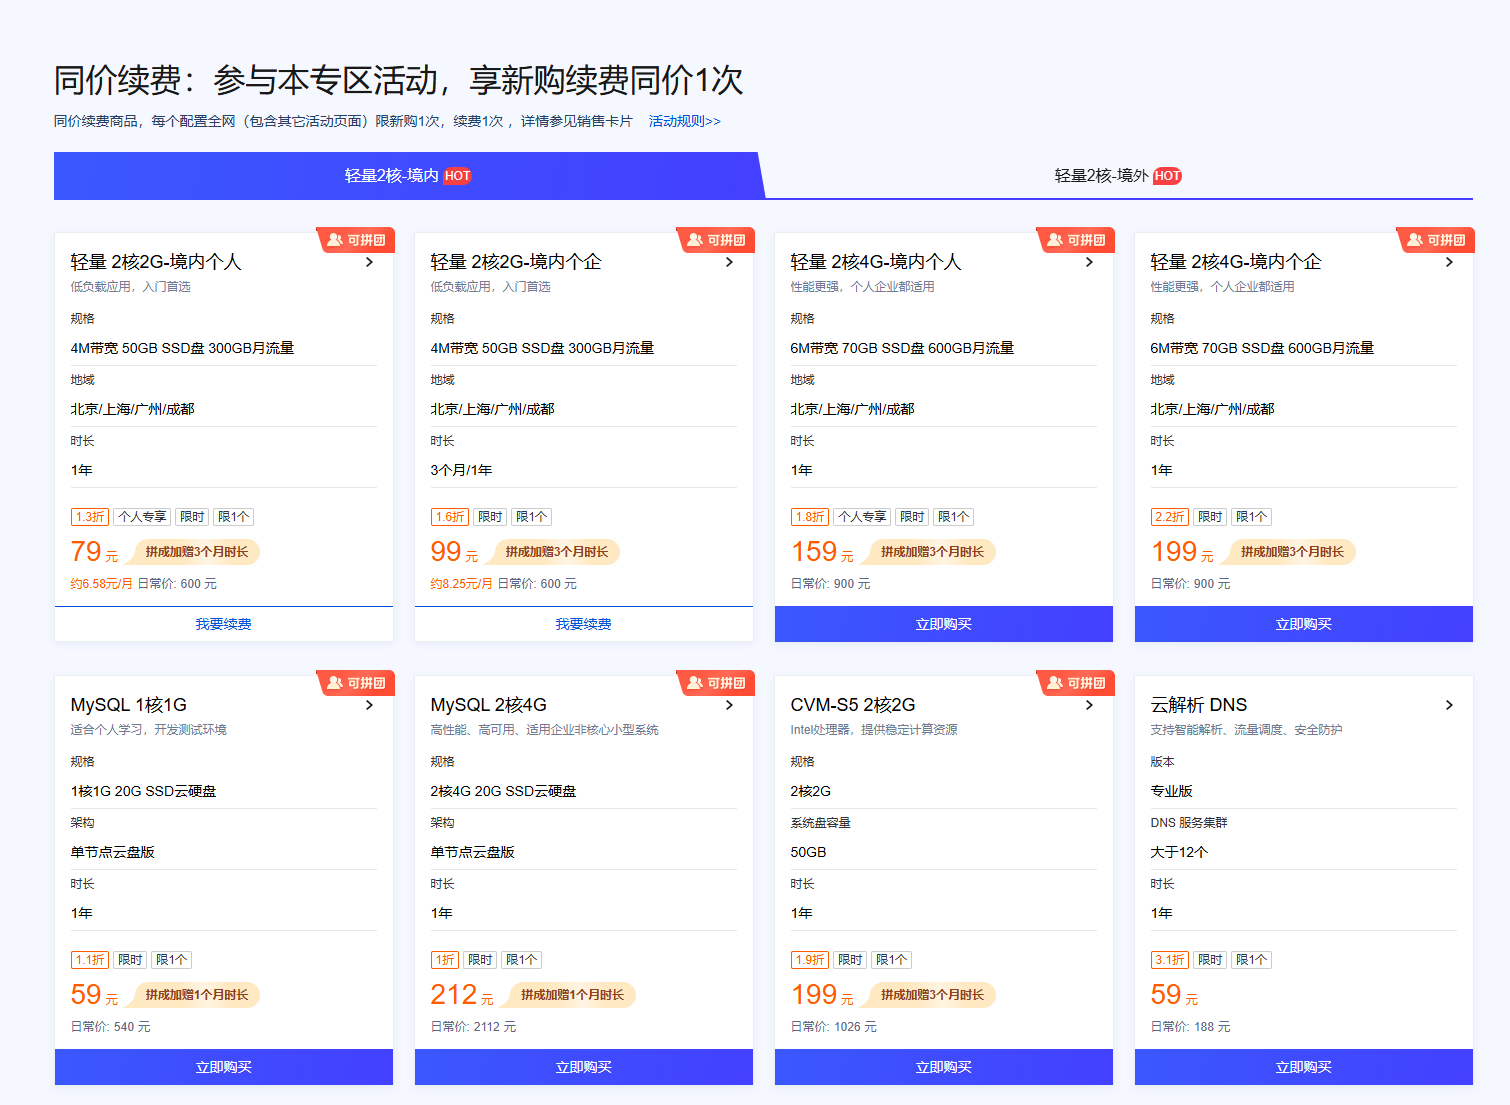Viewport: 1510px width, 1105px height.
Task: Expand the CVM-S5 2核2G card chevron
Action: coord(1089,705)
